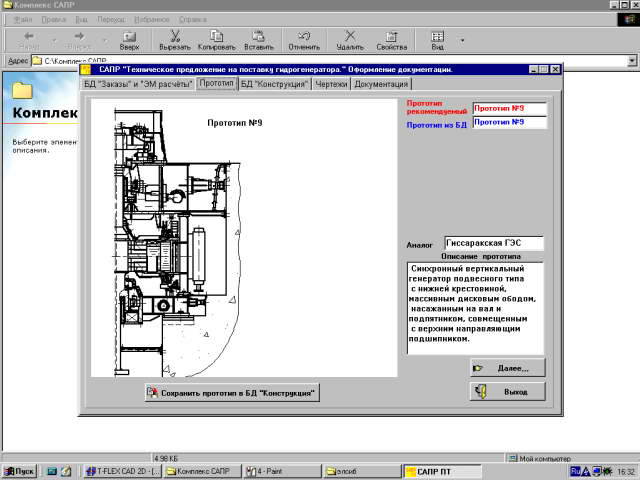
Task: Click the system tray clock 16:32
Action: pyautogui.click(x=626, y=471)
